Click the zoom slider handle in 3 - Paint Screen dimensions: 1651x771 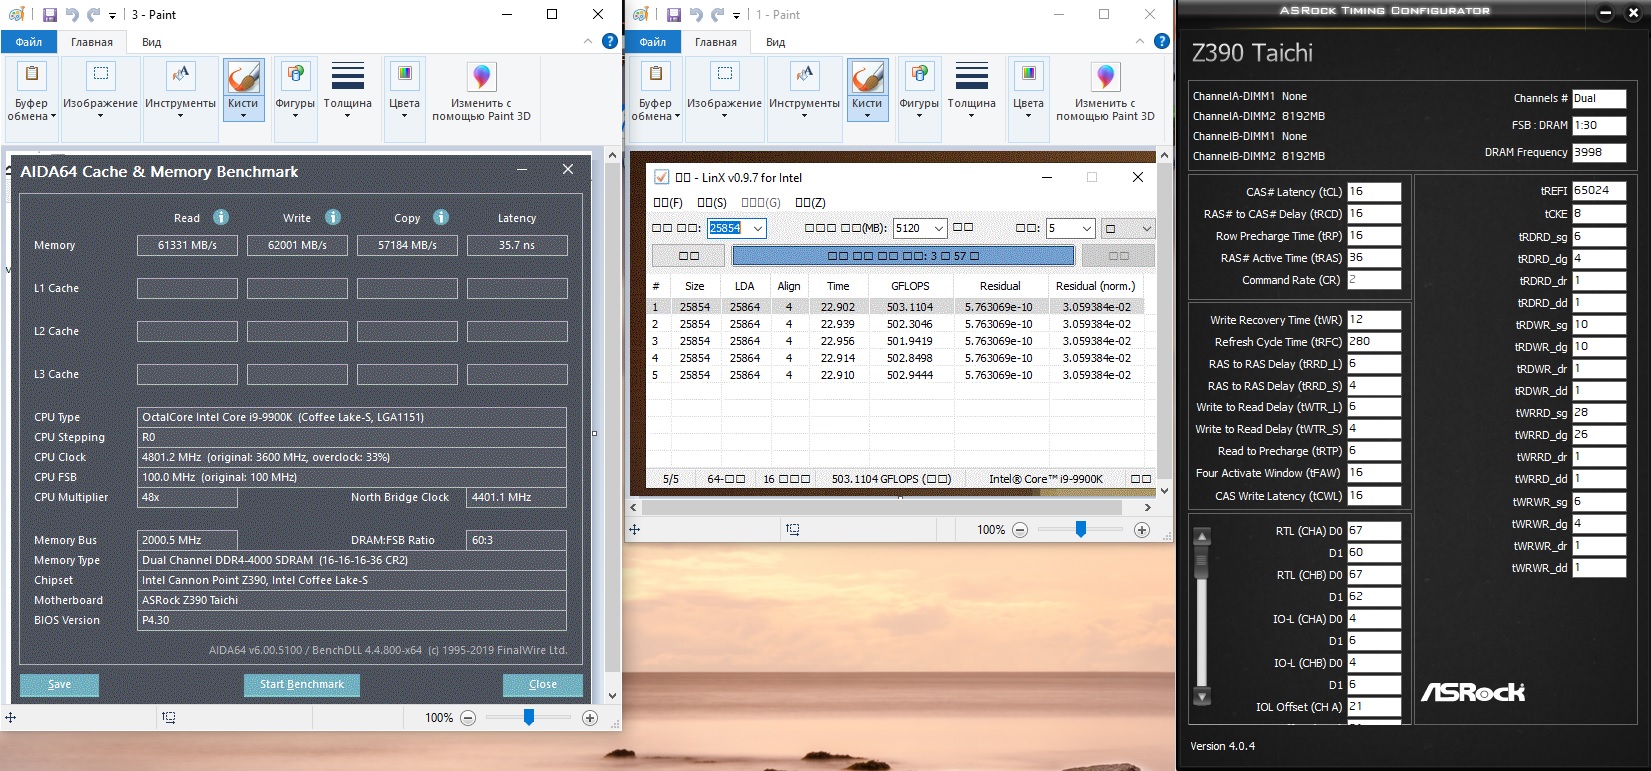tap(529, 717)
